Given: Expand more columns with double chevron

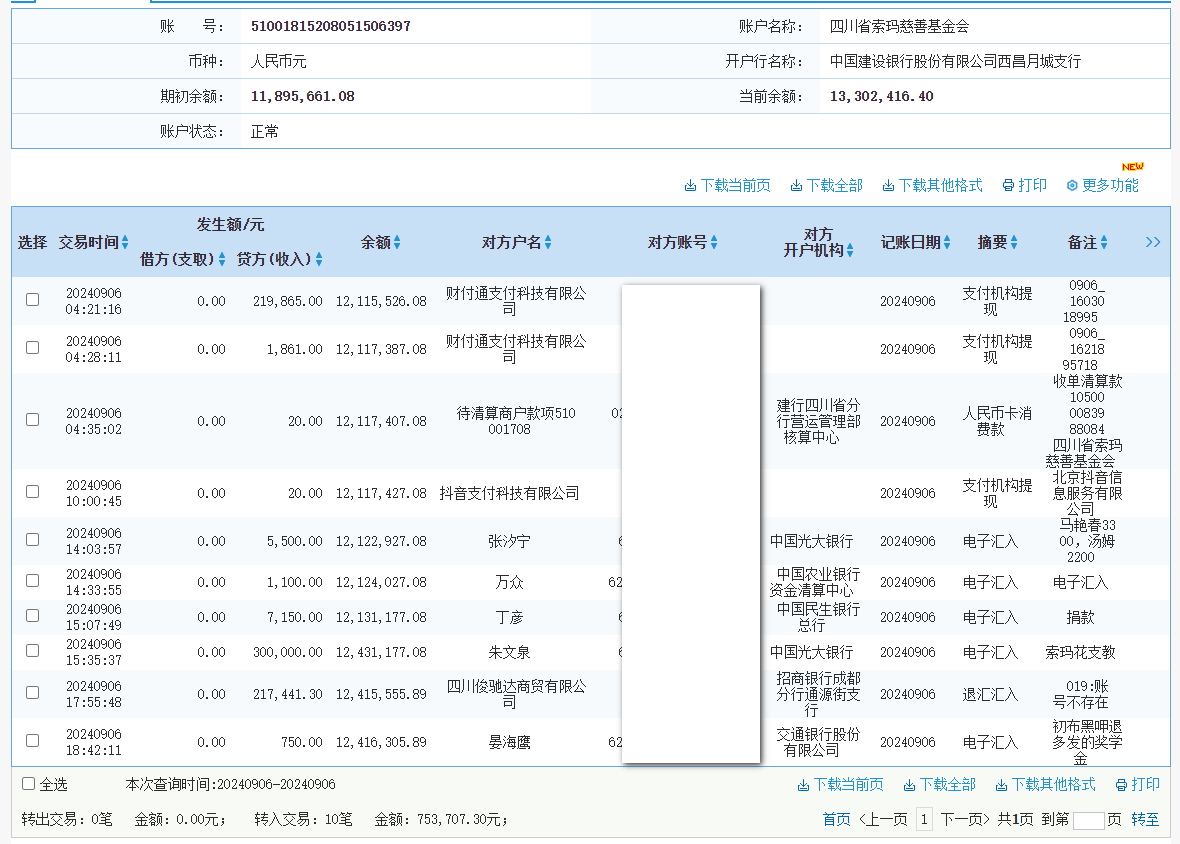Looking at the screenshot, I should (x=1153, y=242).
